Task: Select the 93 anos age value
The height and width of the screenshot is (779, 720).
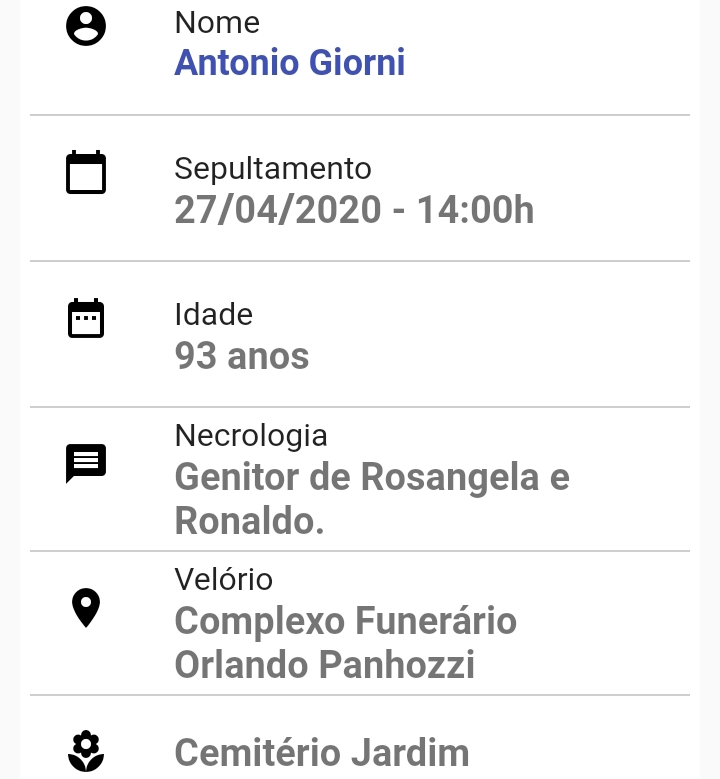Action: [x=242, y=356]
